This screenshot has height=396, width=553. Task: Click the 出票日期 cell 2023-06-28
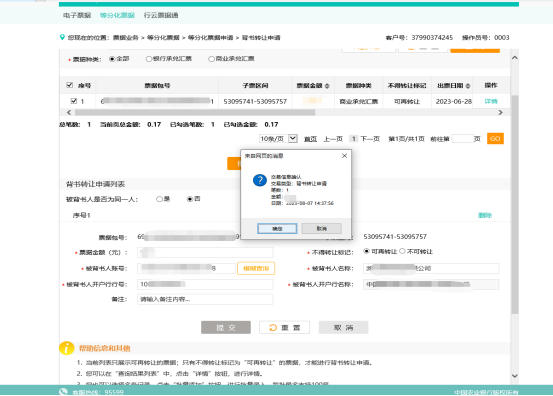coord(454,102)
